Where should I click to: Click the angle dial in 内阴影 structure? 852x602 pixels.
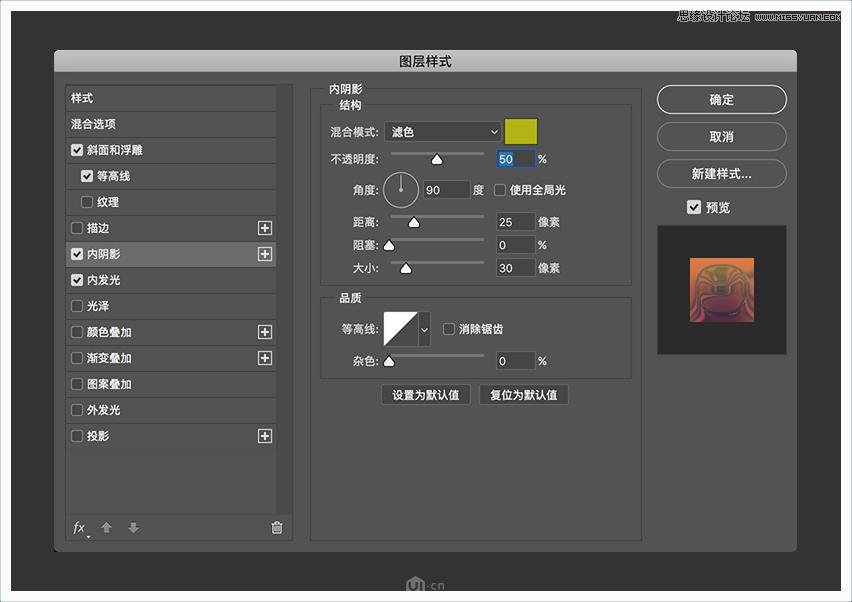tap(400, 190)
